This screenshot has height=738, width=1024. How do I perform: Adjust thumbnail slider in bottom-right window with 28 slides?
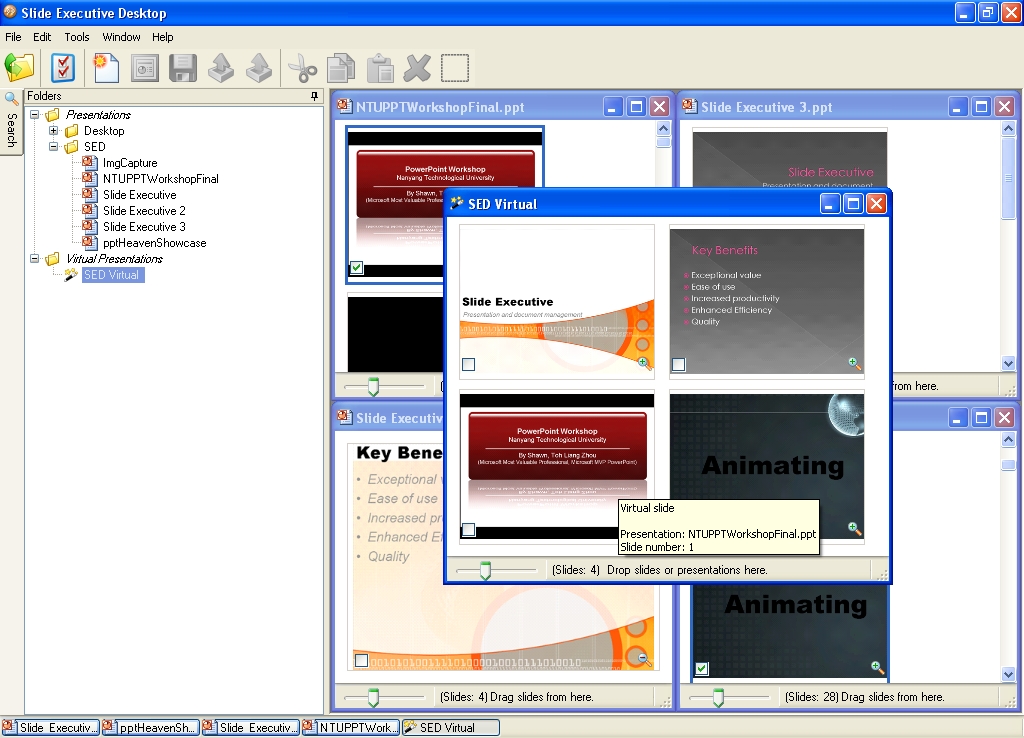click(x=718, y=698)
